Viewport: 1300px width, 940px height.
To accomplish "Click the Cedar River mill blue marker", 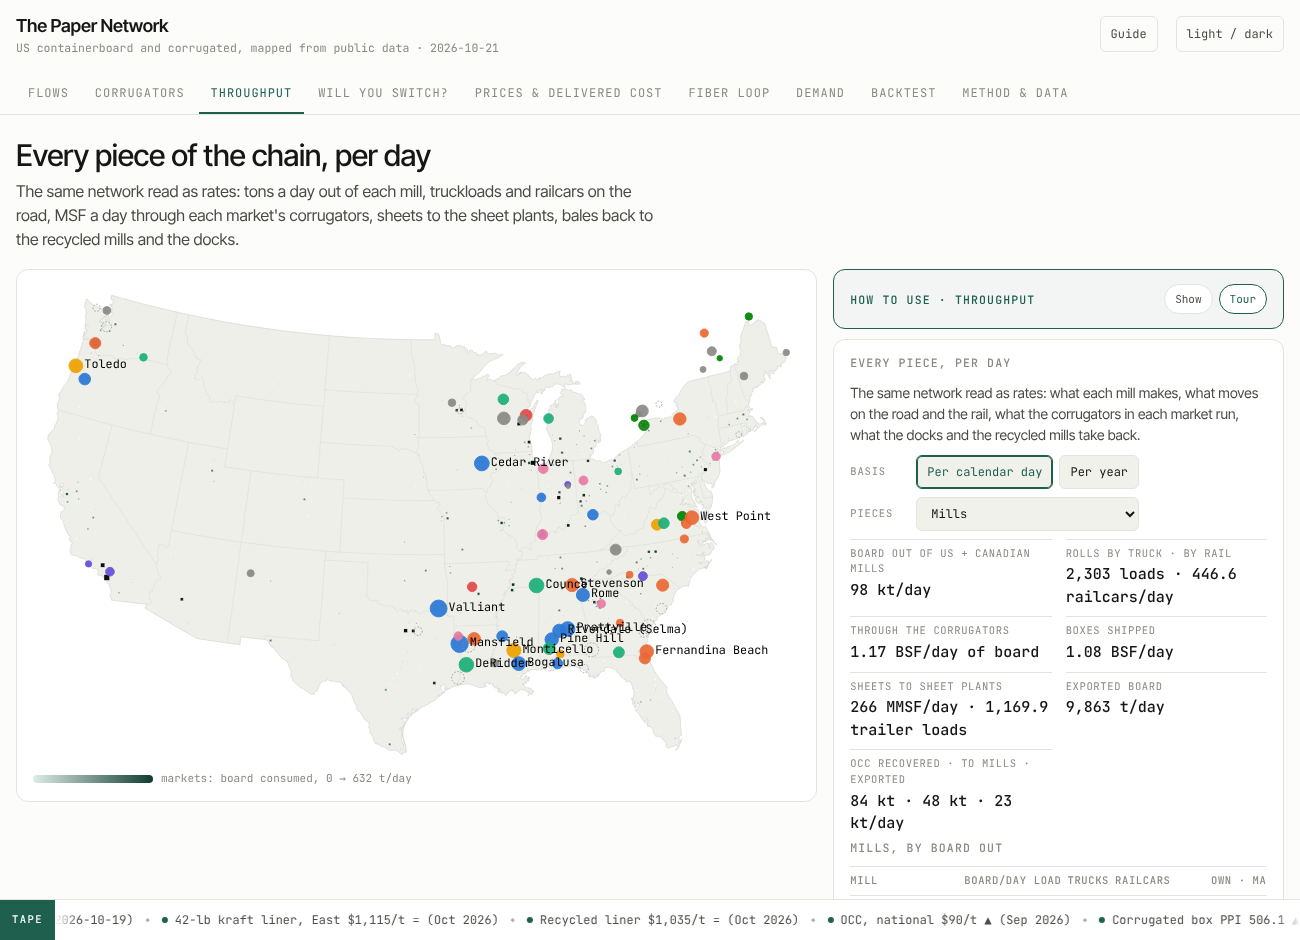I will click(482, 463).
